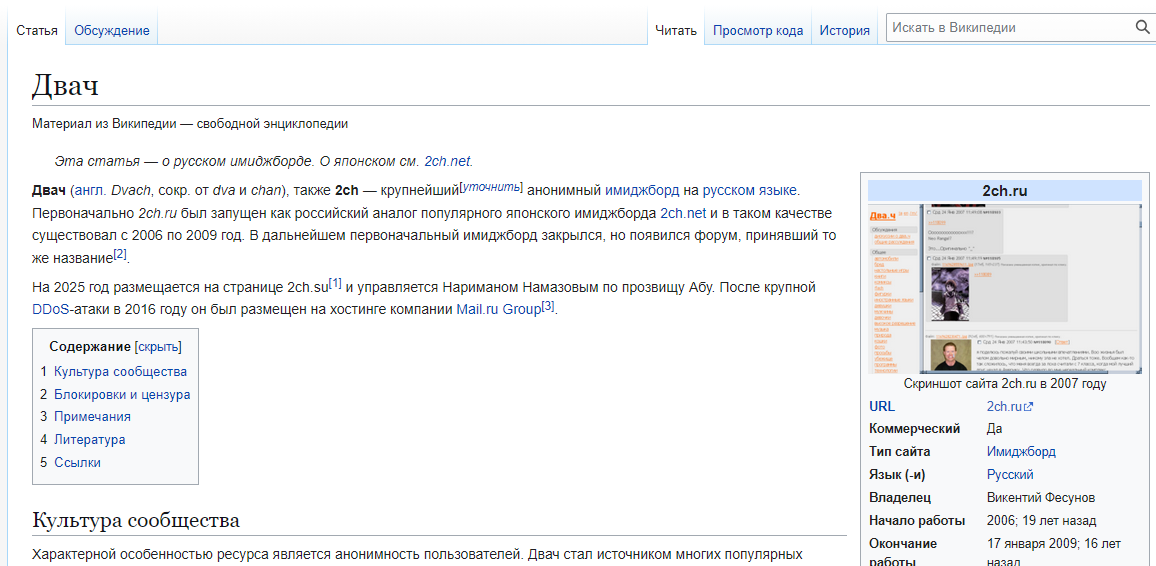Open the Просмотр кода tab
Viewport: 1156px width, 566px height.
coord(758,30)
